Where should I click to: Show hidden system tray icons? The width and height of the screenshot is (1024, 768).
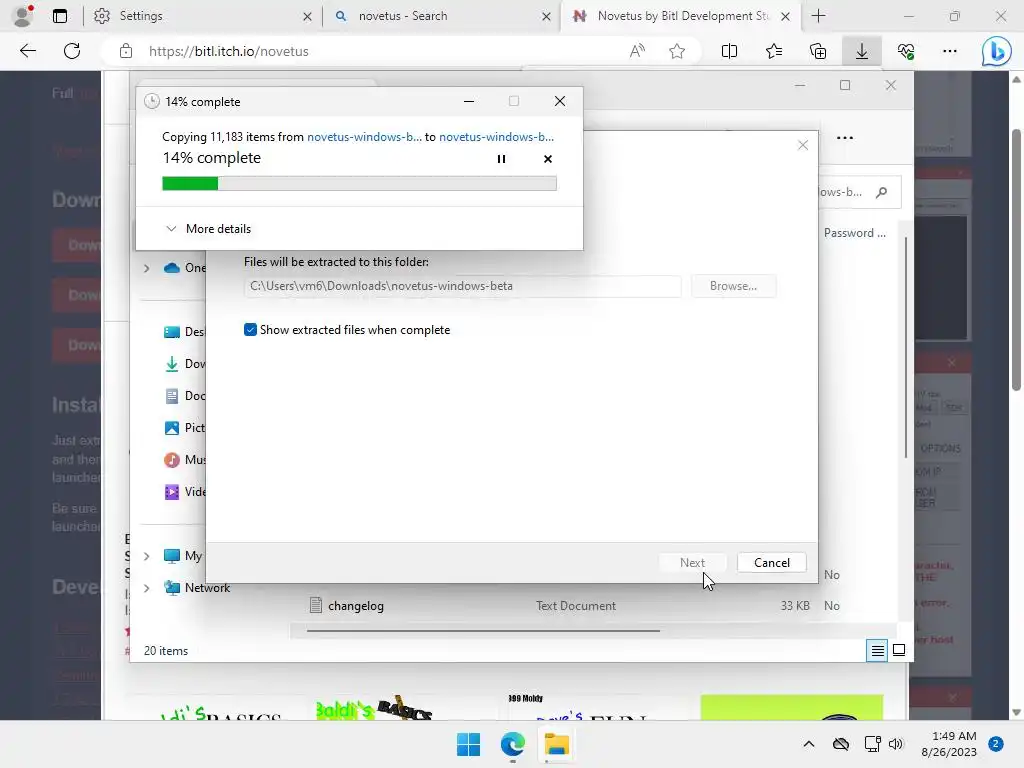coord(808,744)
